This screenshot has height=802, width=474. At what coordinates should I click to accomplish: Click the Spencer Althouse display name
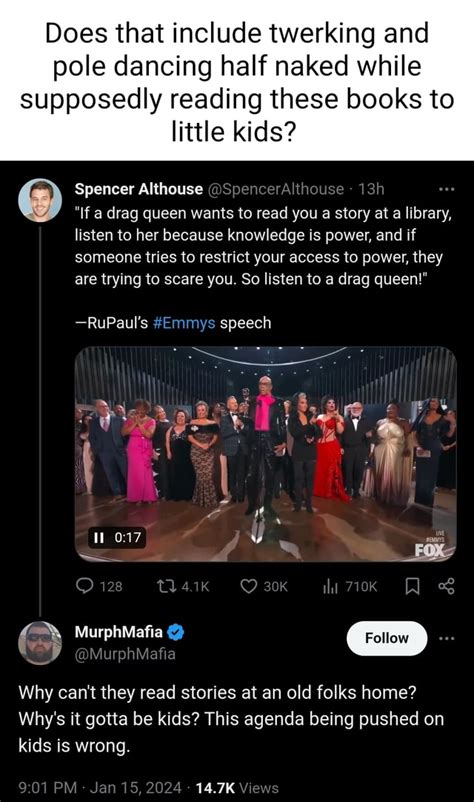click(139, 189)
